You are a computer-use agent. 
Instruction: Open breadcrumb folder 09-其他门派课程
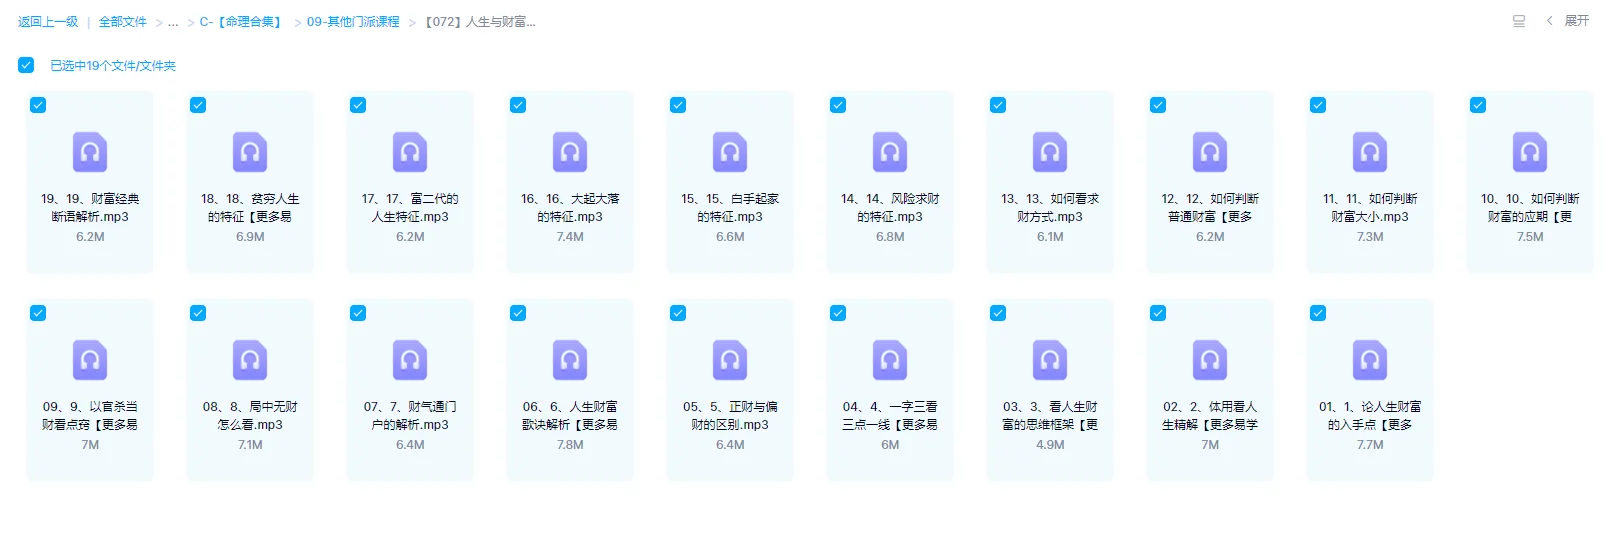point(353,22)
